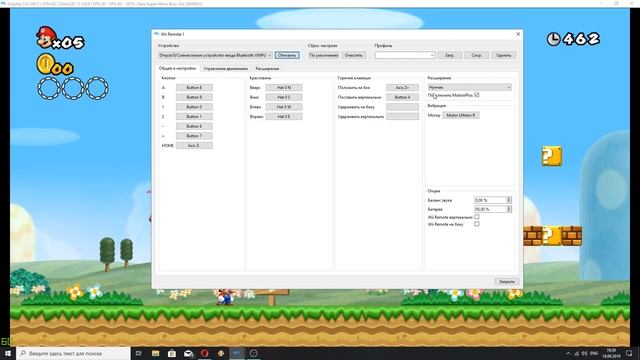Open File Explorer from the taskbar
The width and height of the screenshot is (640, 360).
[156, 353]
